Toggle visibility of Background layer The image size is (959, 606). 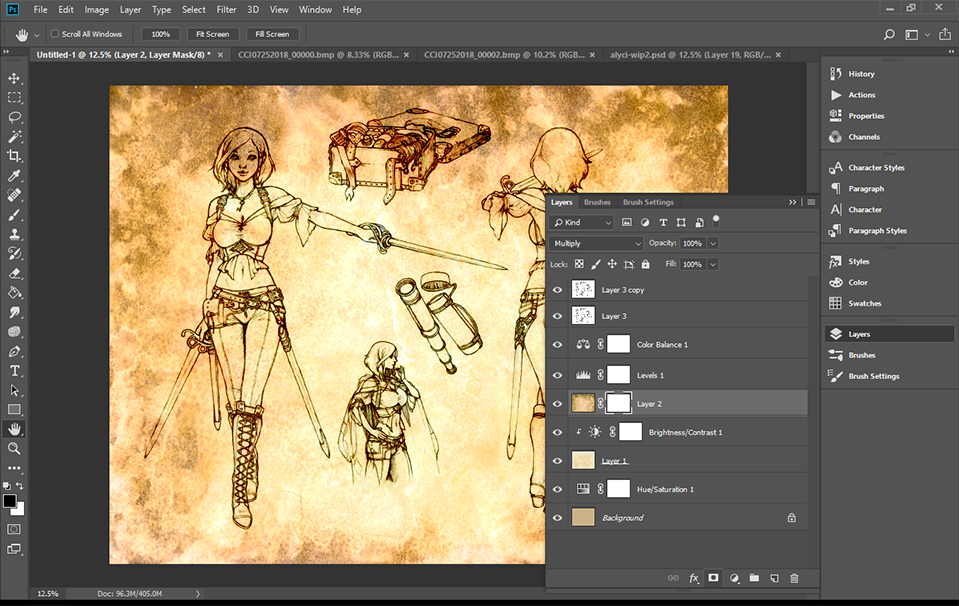point(558,518)
